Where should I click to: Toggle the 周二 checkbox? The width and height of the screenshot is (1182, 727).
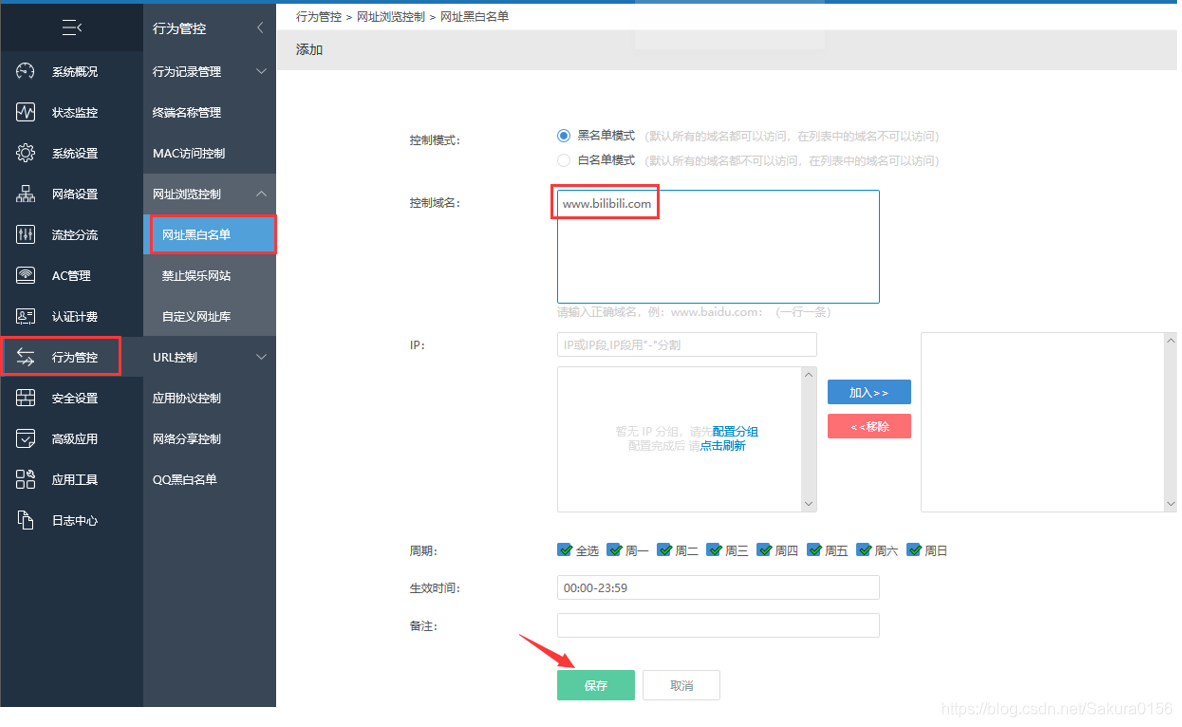pos(663,550)
